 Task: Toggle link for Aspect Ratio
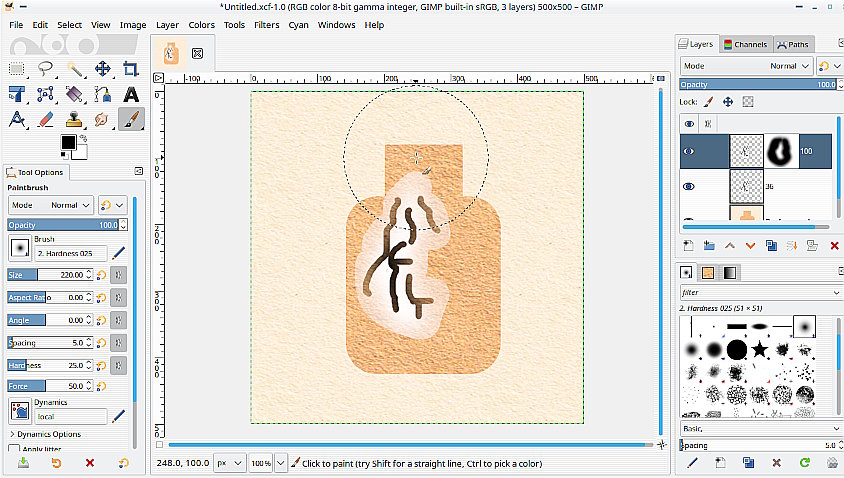click(118, 297)
